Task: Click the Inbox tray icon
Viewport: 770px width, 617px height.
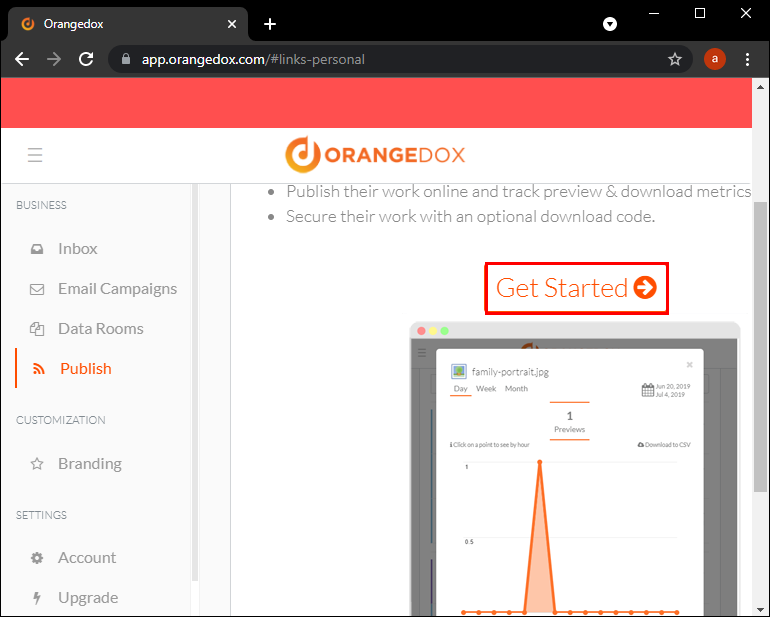Action: [37, 249]
